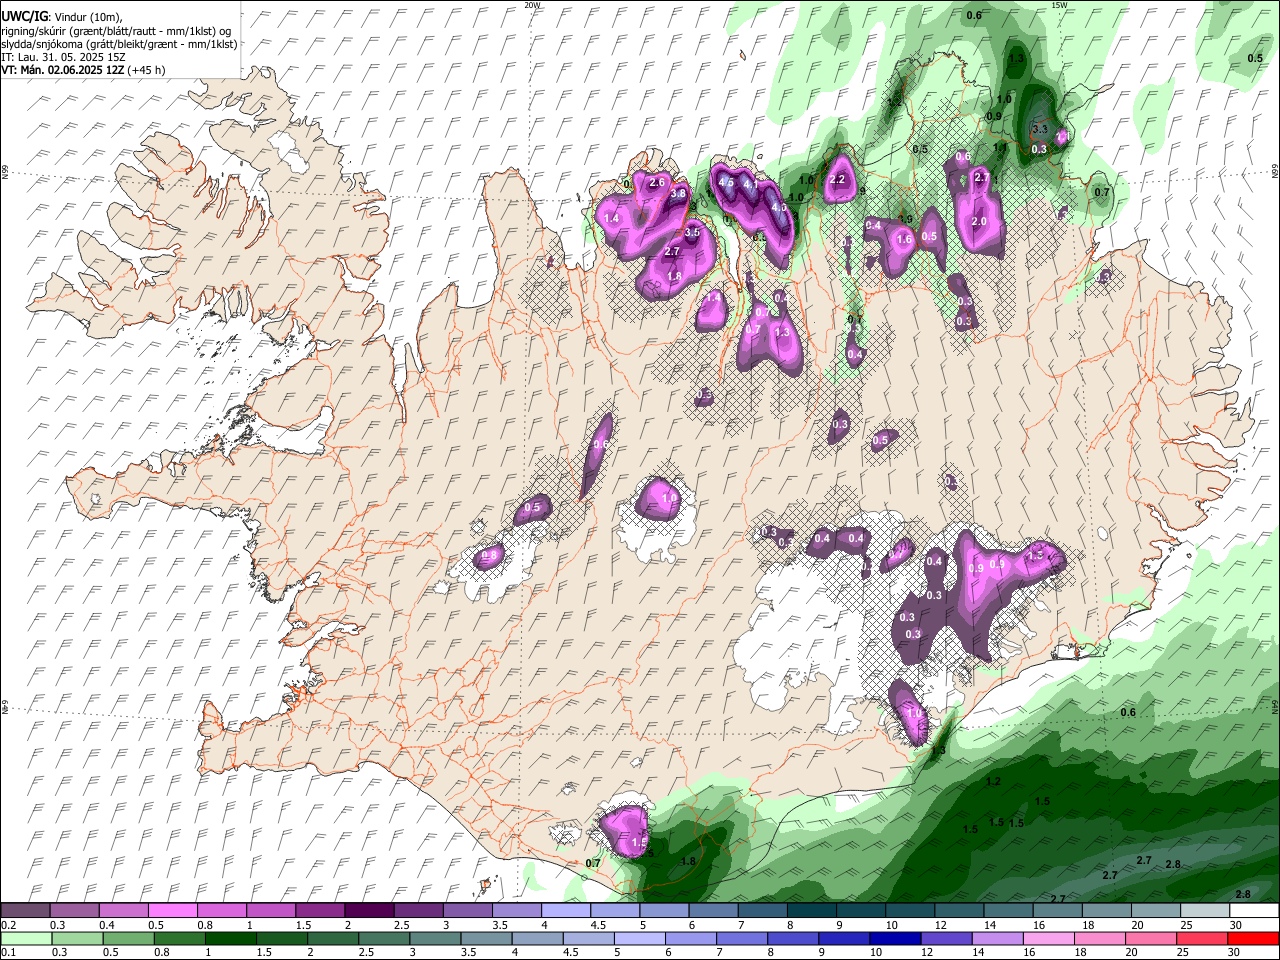This screenshot has width=1280, height=960.
Task: Click the bright pink swatch above the upper '0.5'
Action: (172, 911)
